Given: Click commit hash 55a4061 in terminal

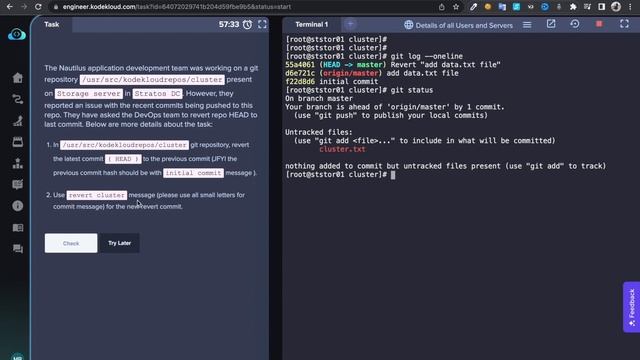Looking at the screenshot, I should [300, 64].
